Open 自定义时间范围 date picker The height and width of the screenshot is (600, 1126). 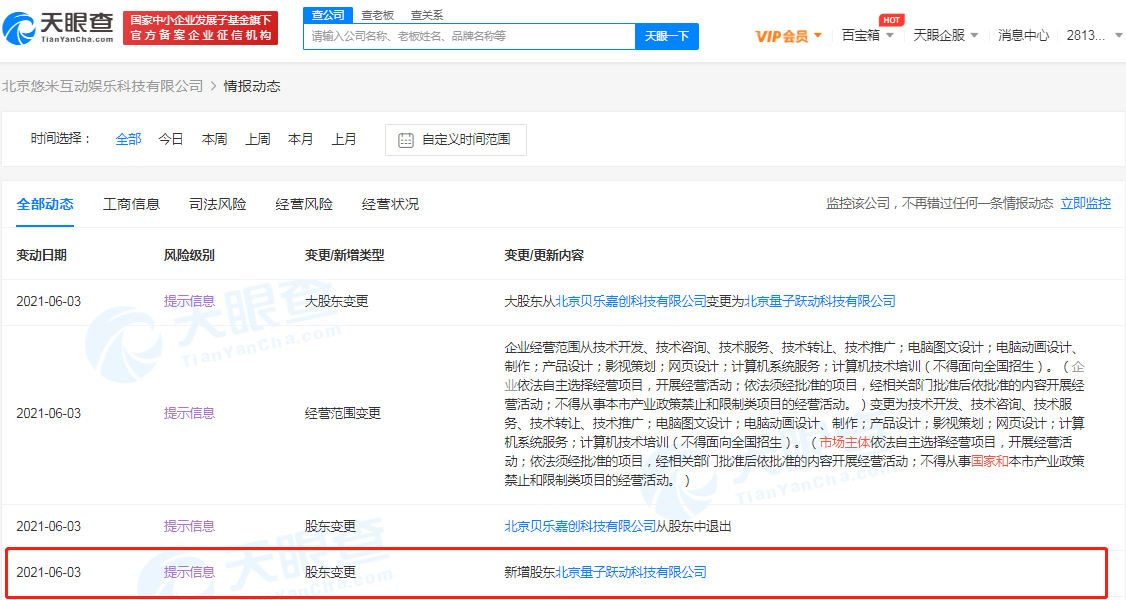tap(455, 140)
